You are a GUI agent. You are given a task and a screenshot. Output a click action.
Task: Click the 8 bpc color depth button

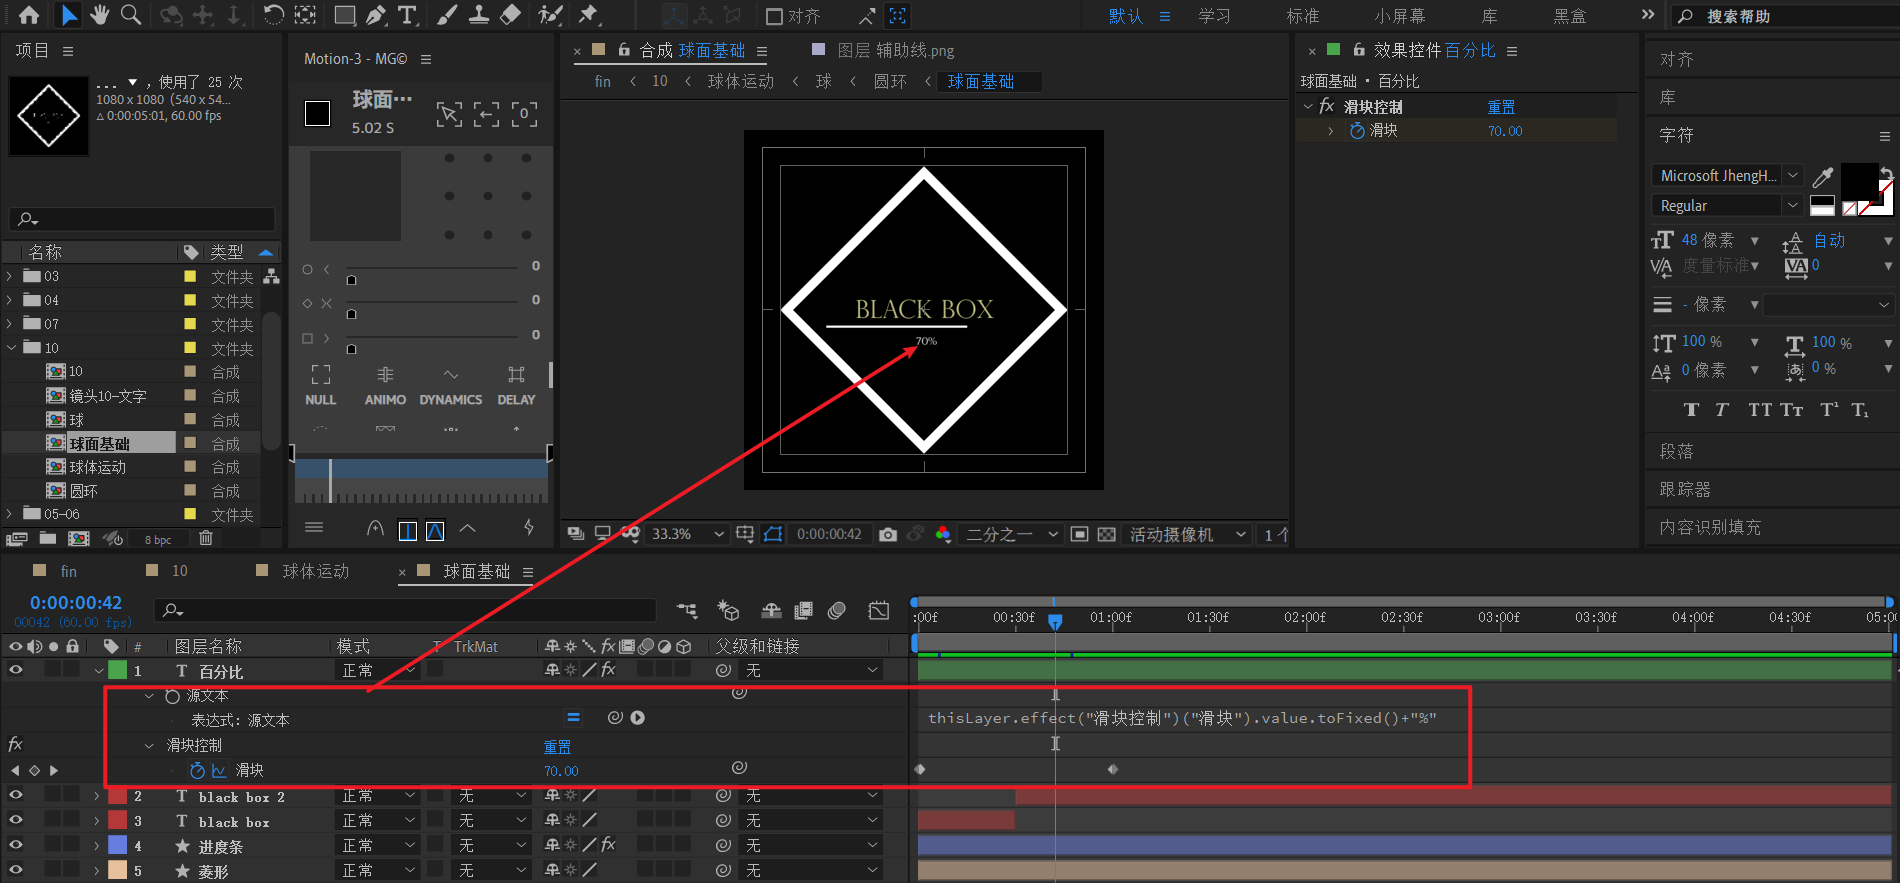tap(158, 539)
